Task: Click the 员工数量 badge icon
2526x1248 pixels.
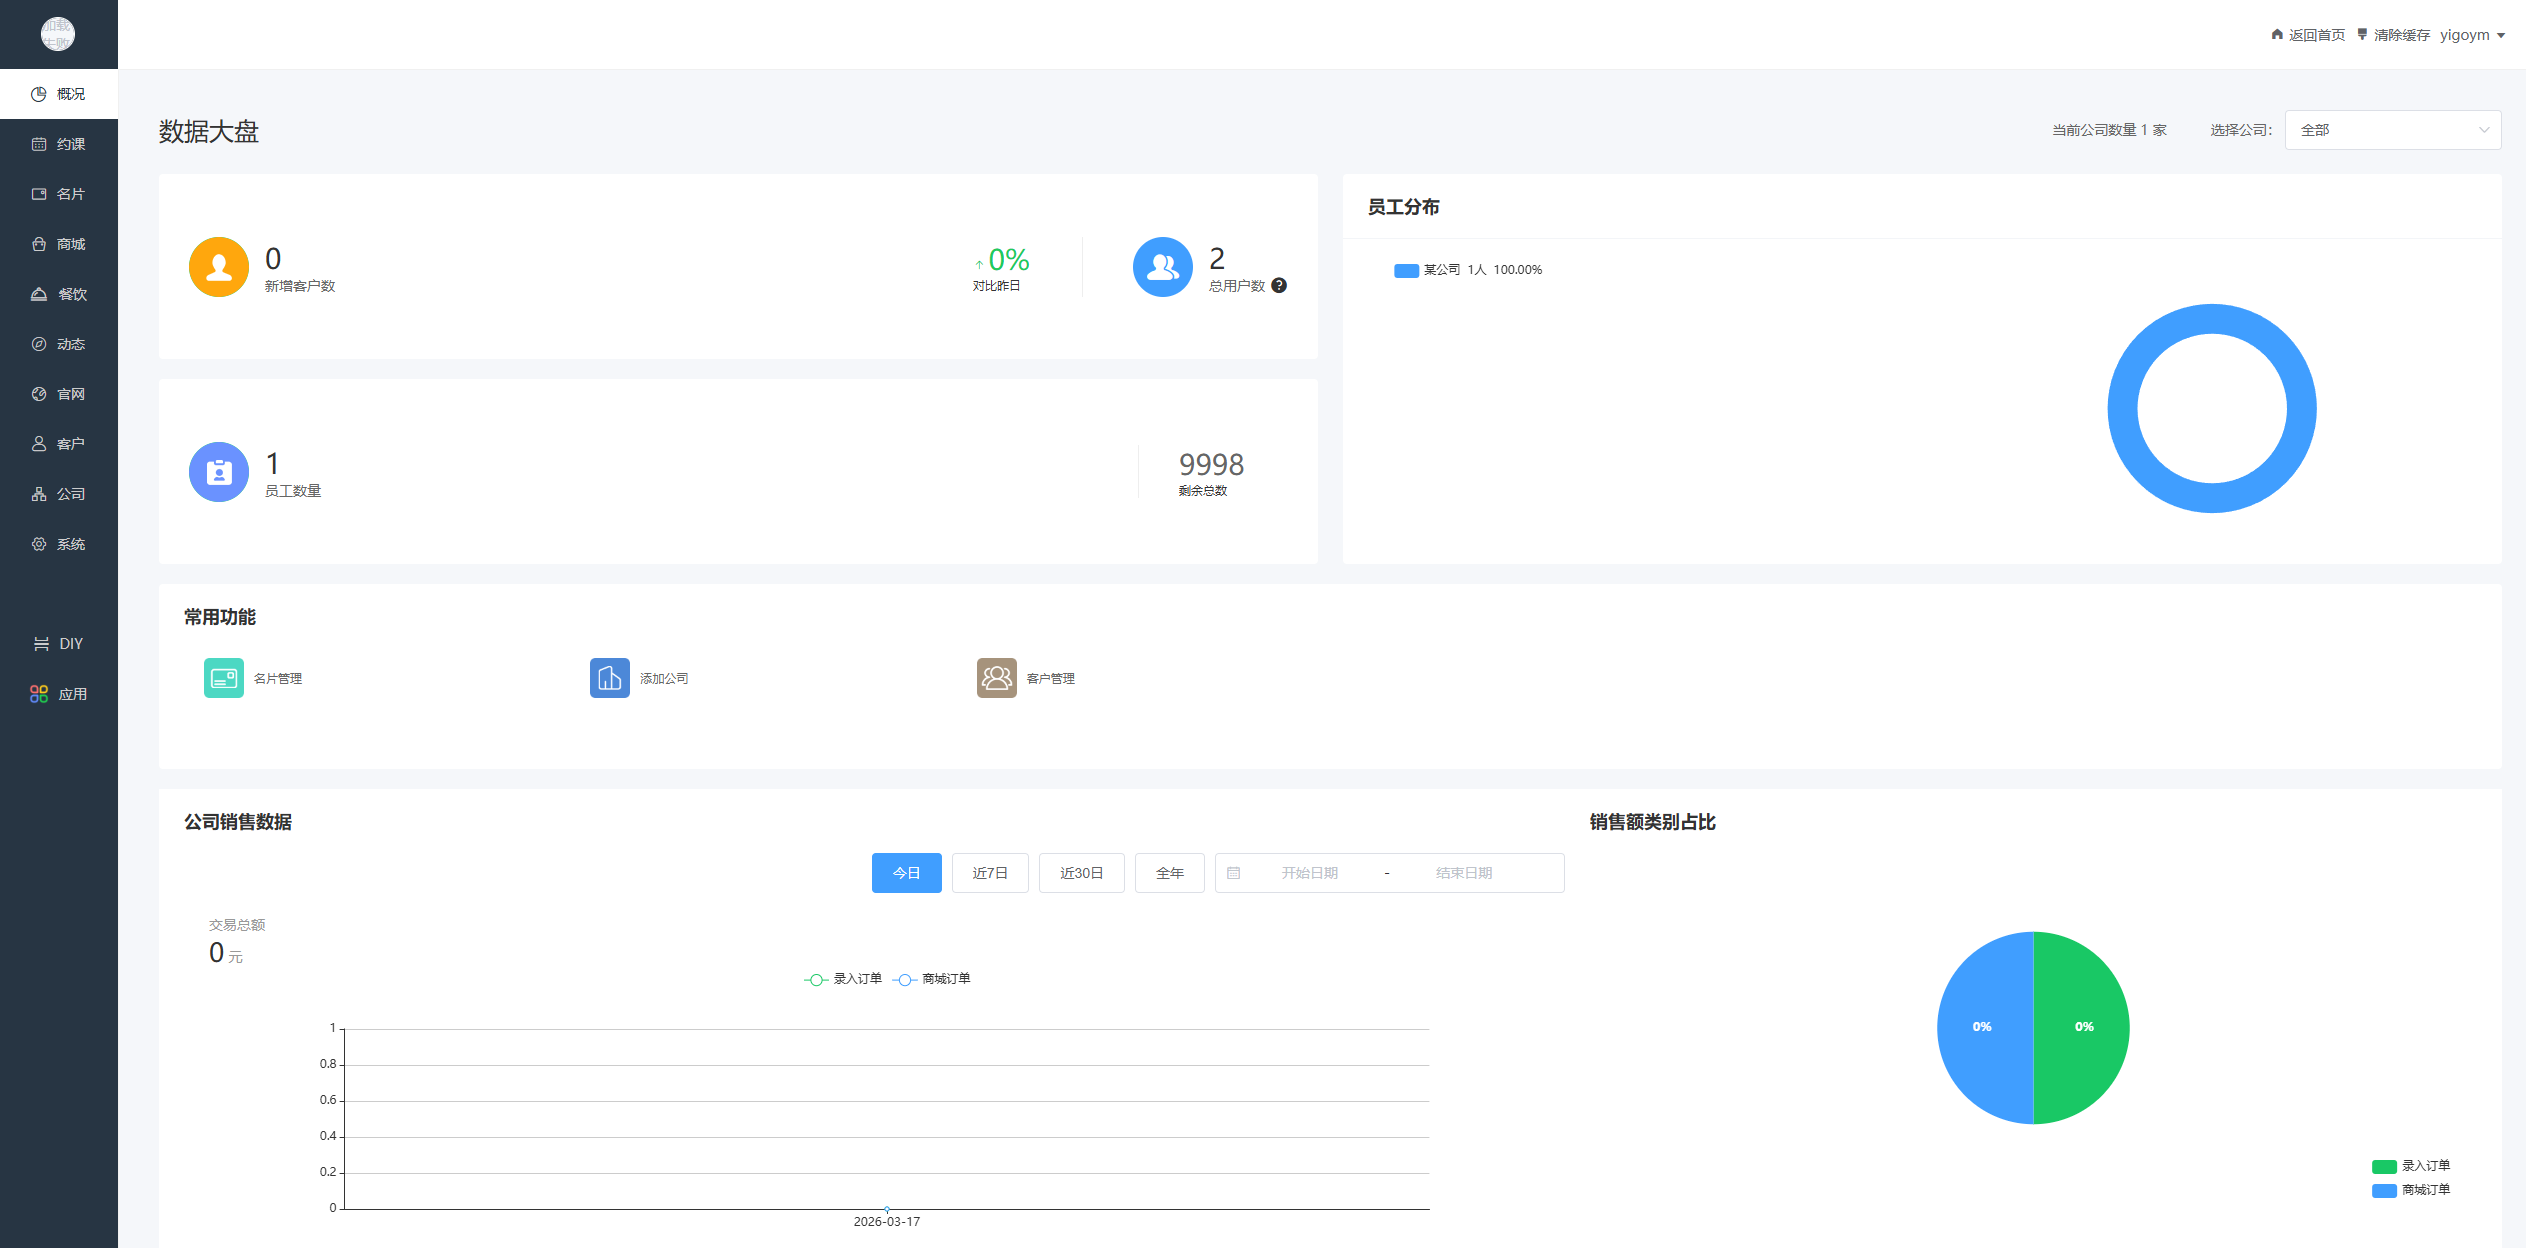Action: coord(219,472)
